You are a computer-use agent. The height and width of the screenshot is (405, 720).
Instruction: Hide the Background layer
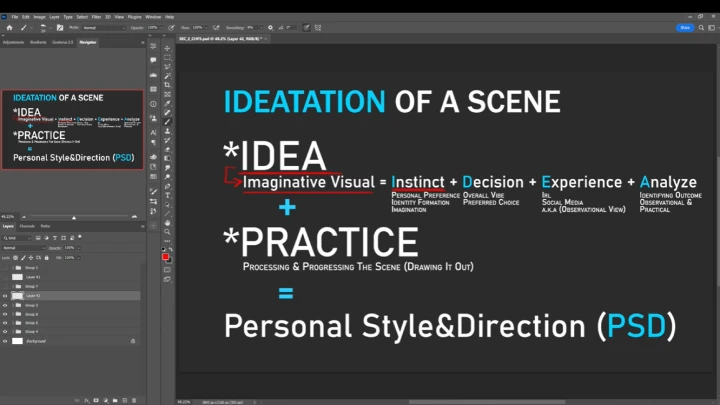tap(5, 341)
